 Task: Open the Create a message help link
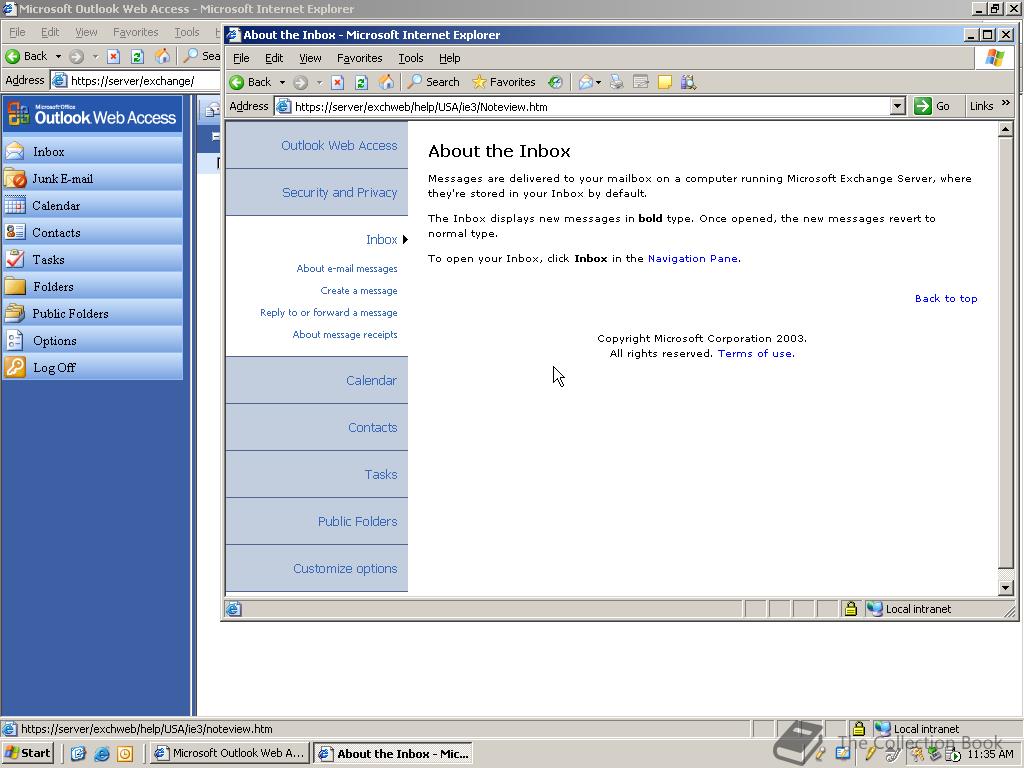(x=359, y=291)
